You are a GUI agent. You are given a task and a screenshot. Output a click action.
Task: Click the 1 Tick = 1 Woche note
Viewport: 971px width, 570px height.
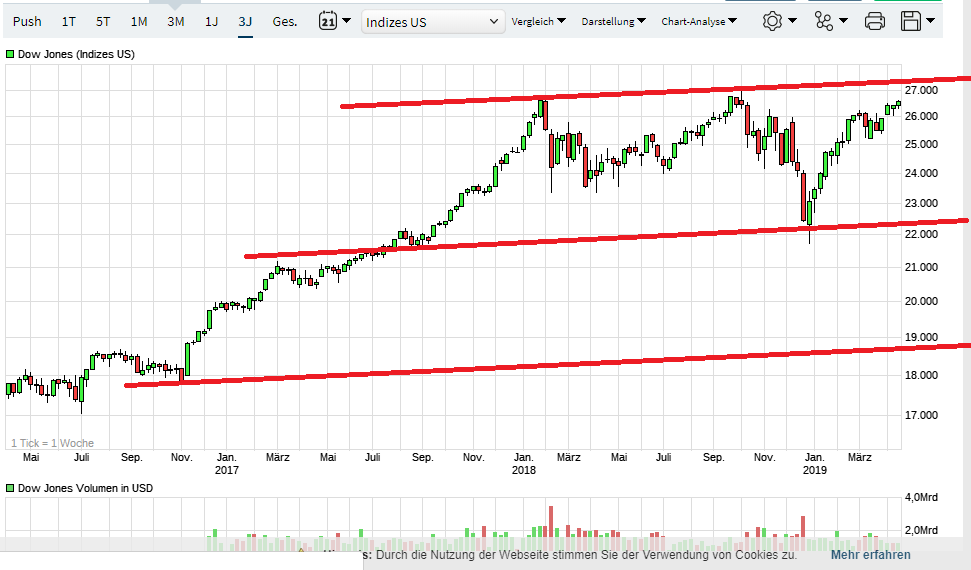(53, 443)
